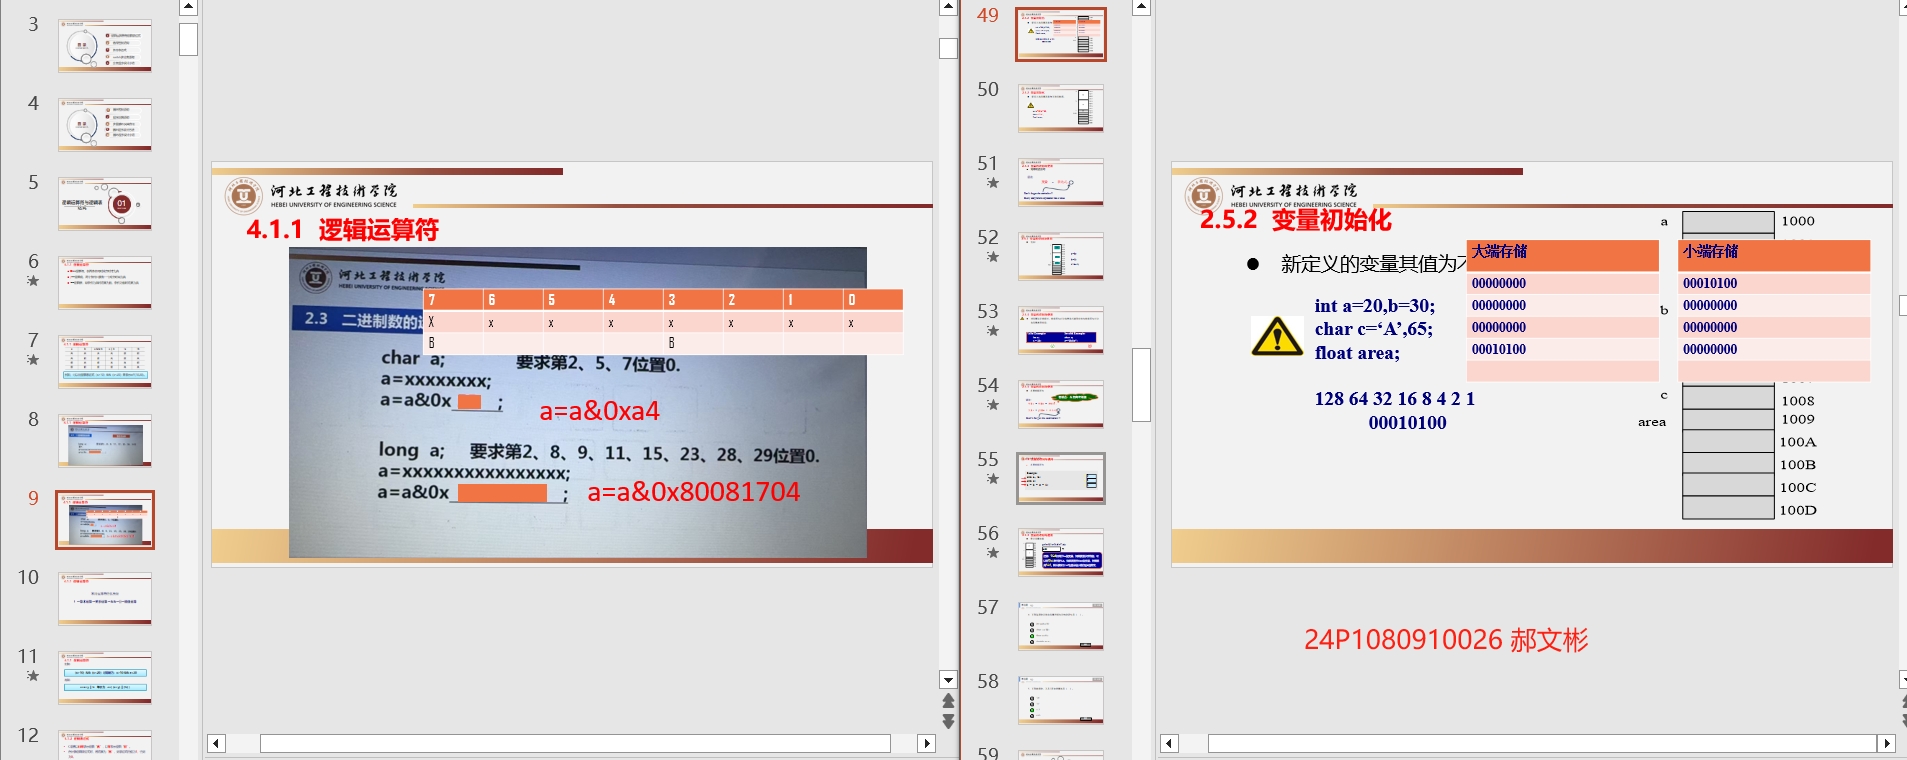
Task: Click red text "a=a&0x80081704"
Action: coord(693,492)
